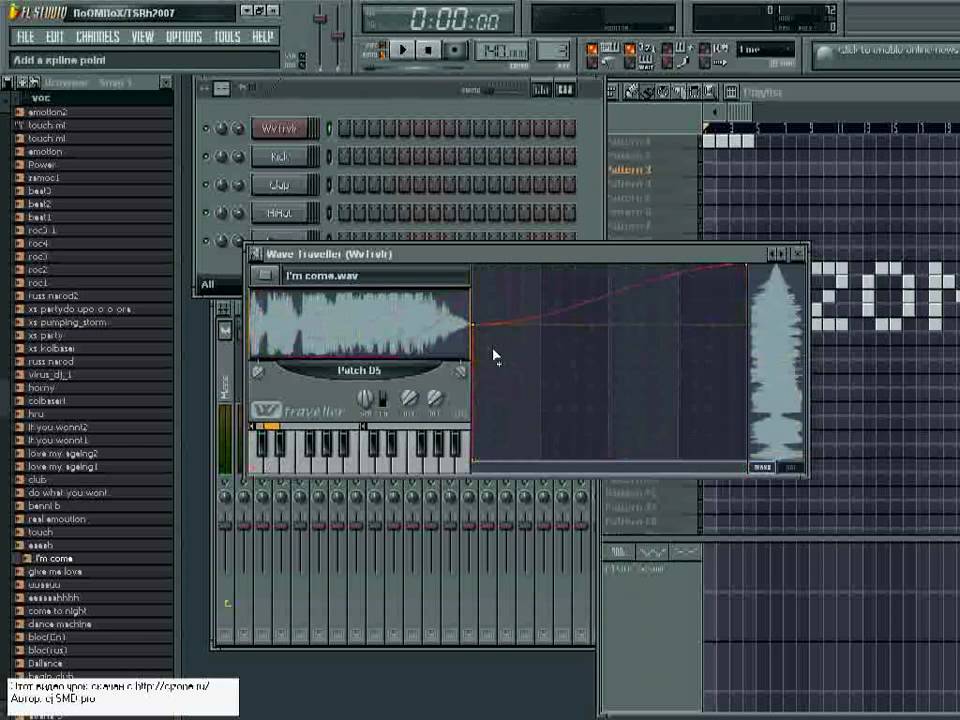This screenshot has height=720, width=960.
Task: Select the playlist paint brush tool
Action: pos(647,92)
